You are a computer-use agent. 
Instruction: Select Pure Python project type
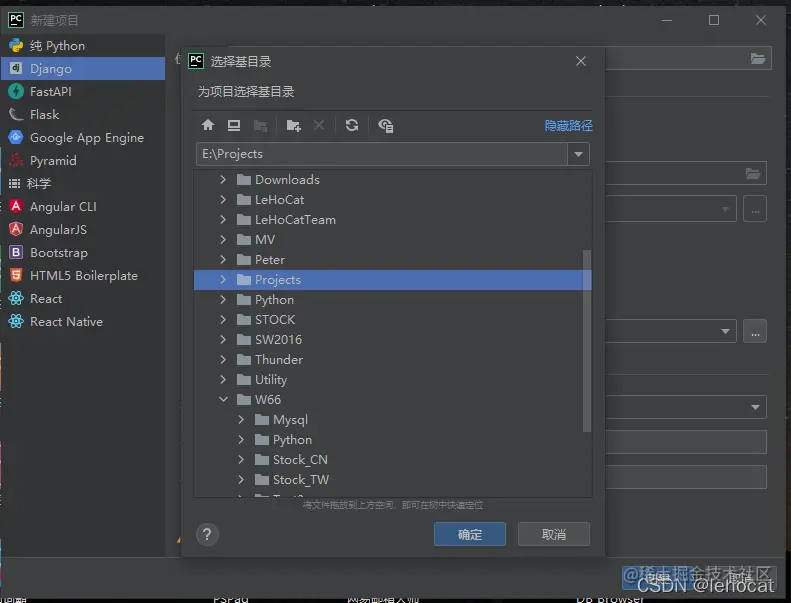coord(83,46)
